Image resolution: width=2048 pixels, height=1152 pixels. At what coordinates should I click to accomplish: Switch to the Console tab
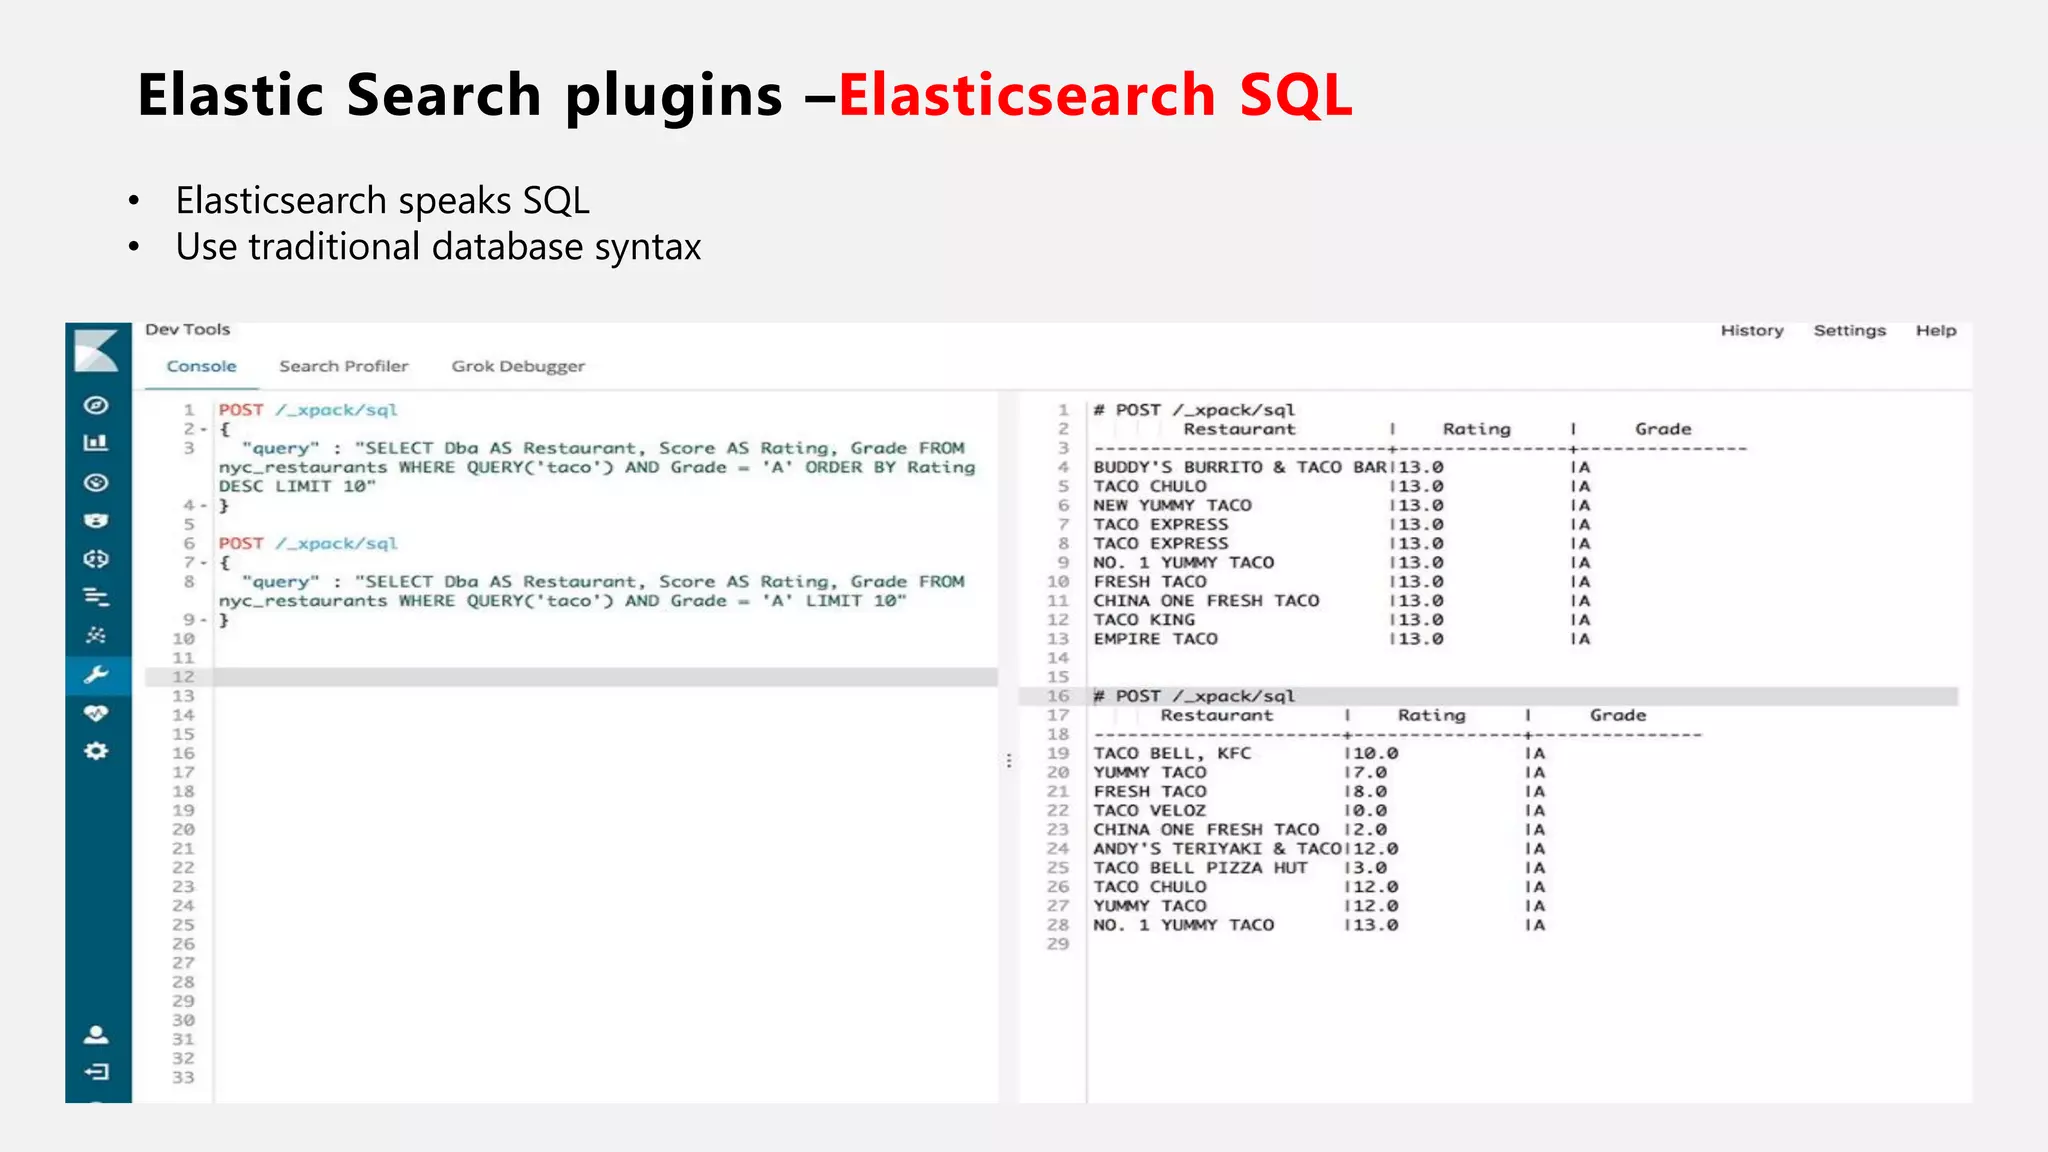coord(201,366)
